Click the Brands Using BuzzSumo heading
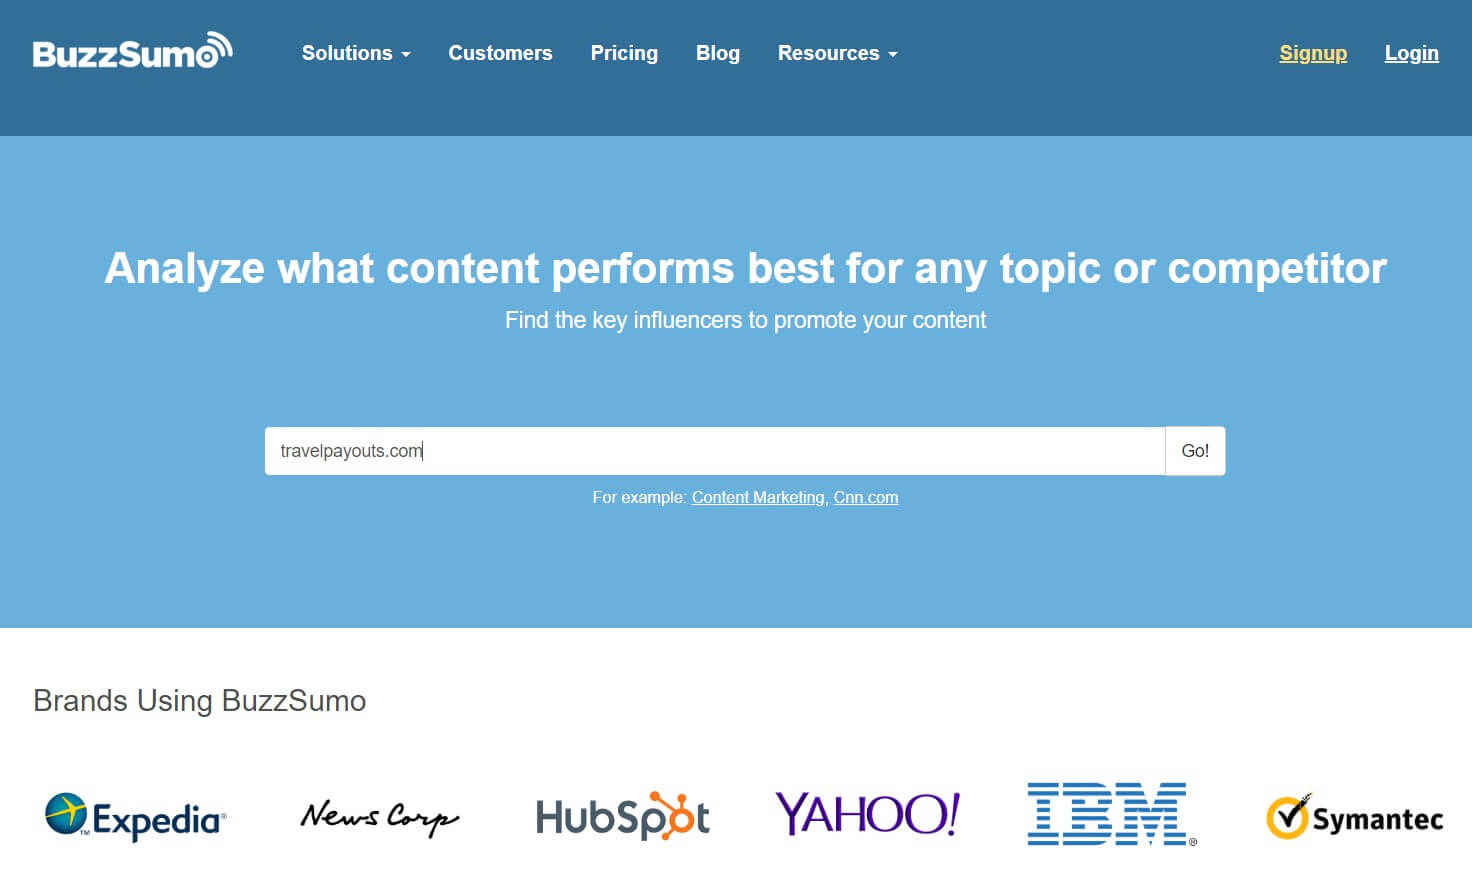The width and height of the screenshot is (1472, 883). [200, 701]
